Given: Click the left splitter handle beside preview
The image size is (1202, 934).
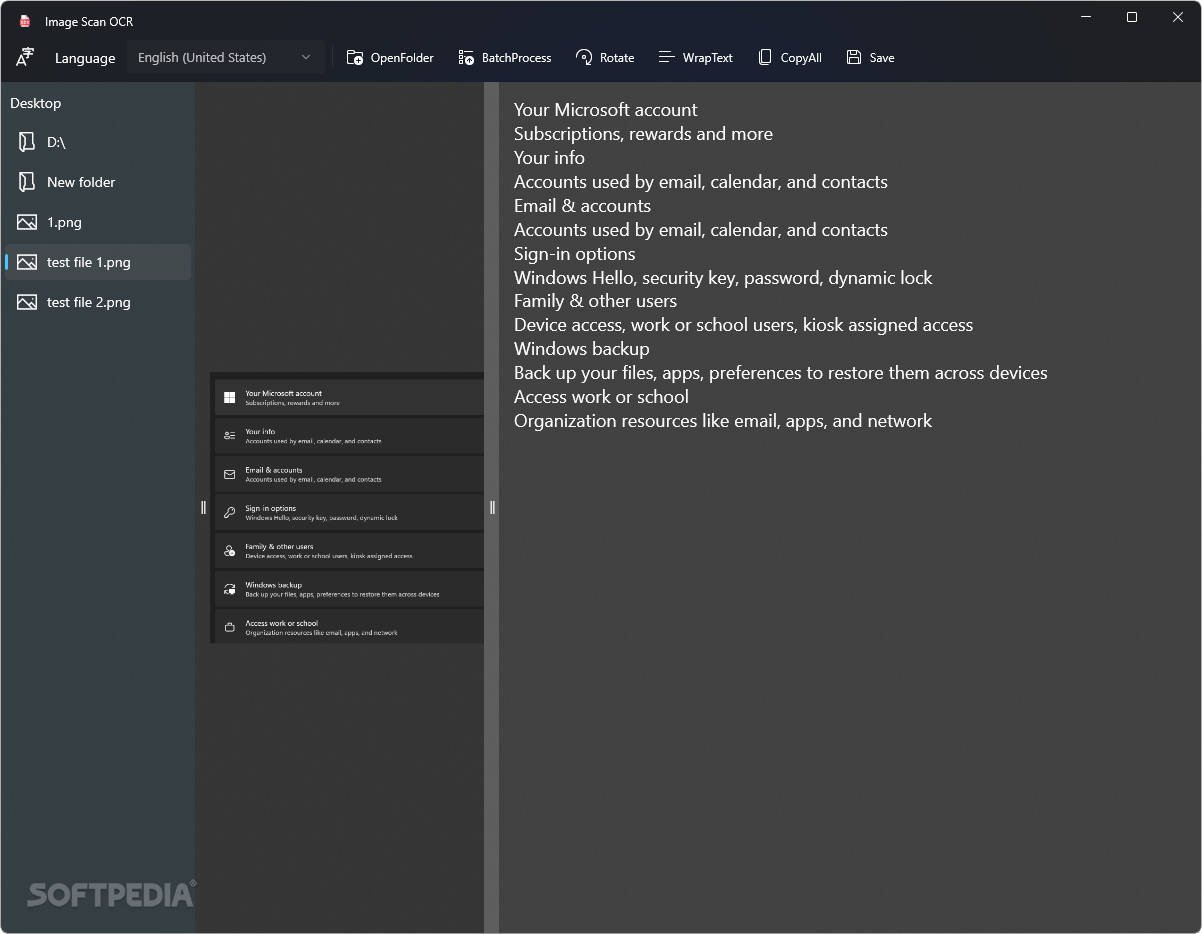Looking at the screenshot, I should click(x=203, y=507).
